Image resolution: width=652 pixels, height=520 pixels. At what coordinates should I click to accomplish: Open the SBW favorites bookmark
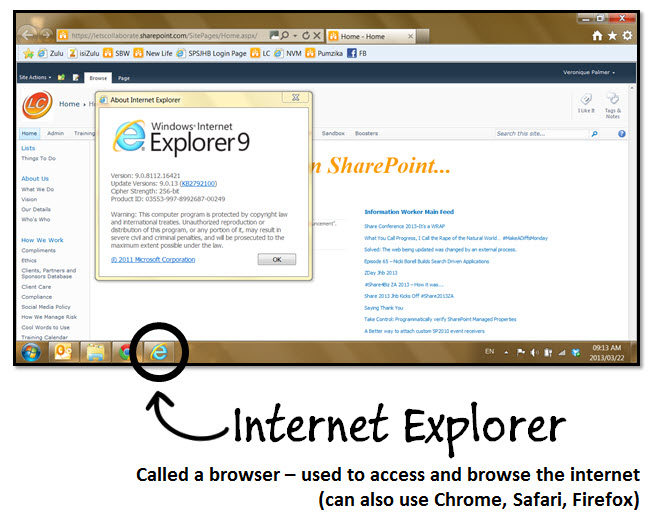coord(117,54)
